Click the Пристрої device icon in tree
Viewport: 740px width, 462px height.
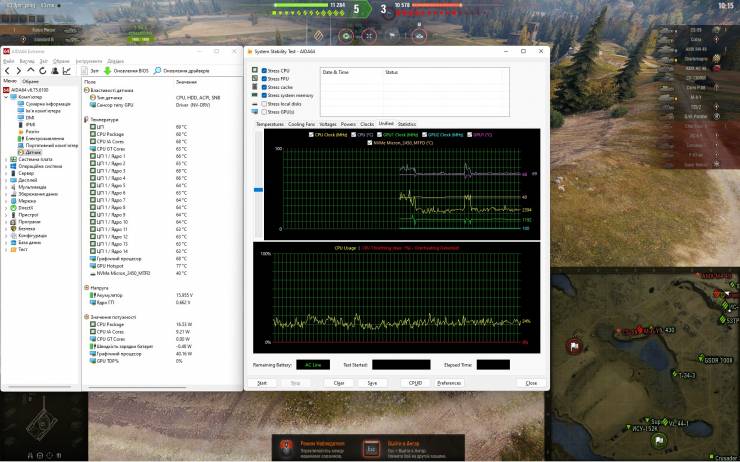click(x=13, y=215)
